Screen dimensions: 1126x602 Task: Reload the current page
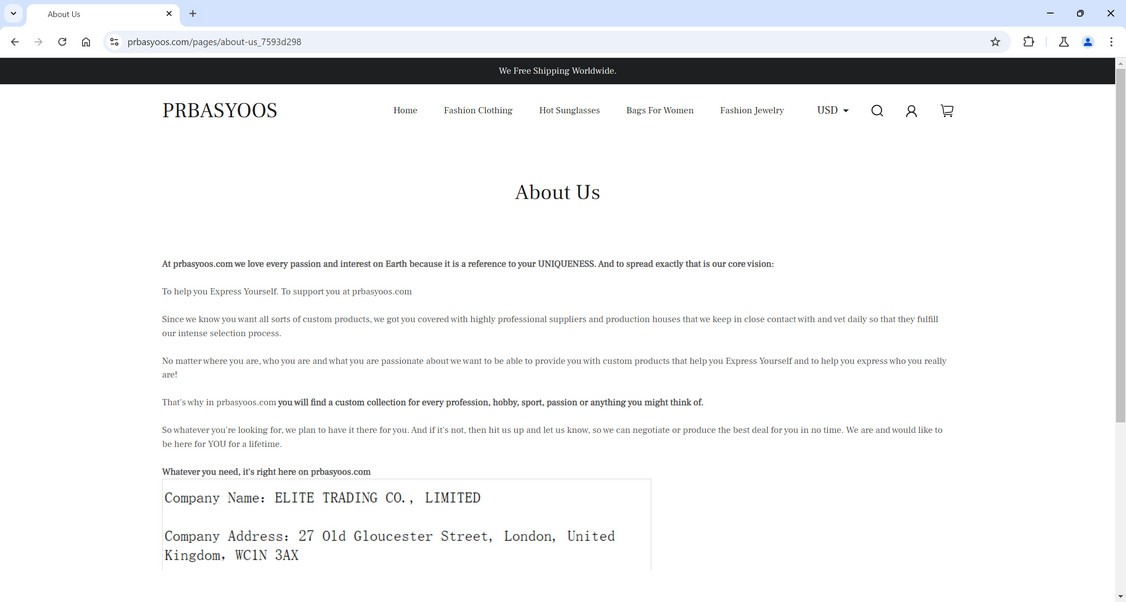click(x=62, y=42)
